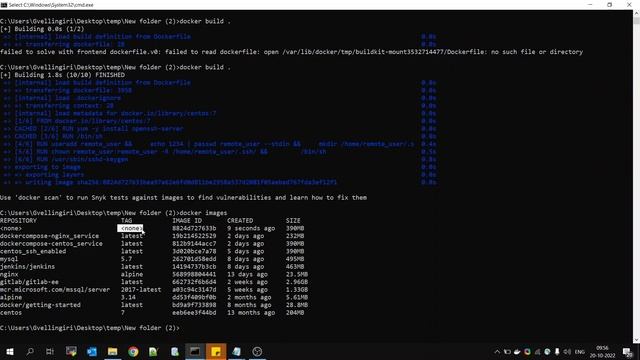Click the 13 months ago created value

251,313
